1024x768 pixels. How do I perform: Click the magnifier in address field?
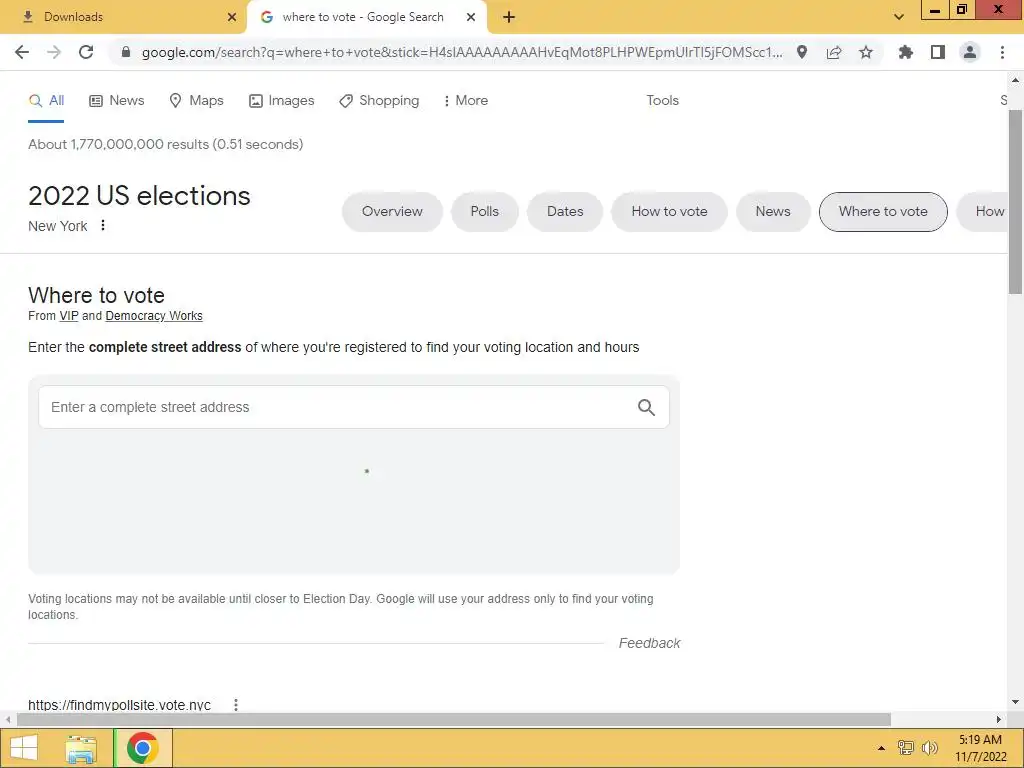[647, 408]
